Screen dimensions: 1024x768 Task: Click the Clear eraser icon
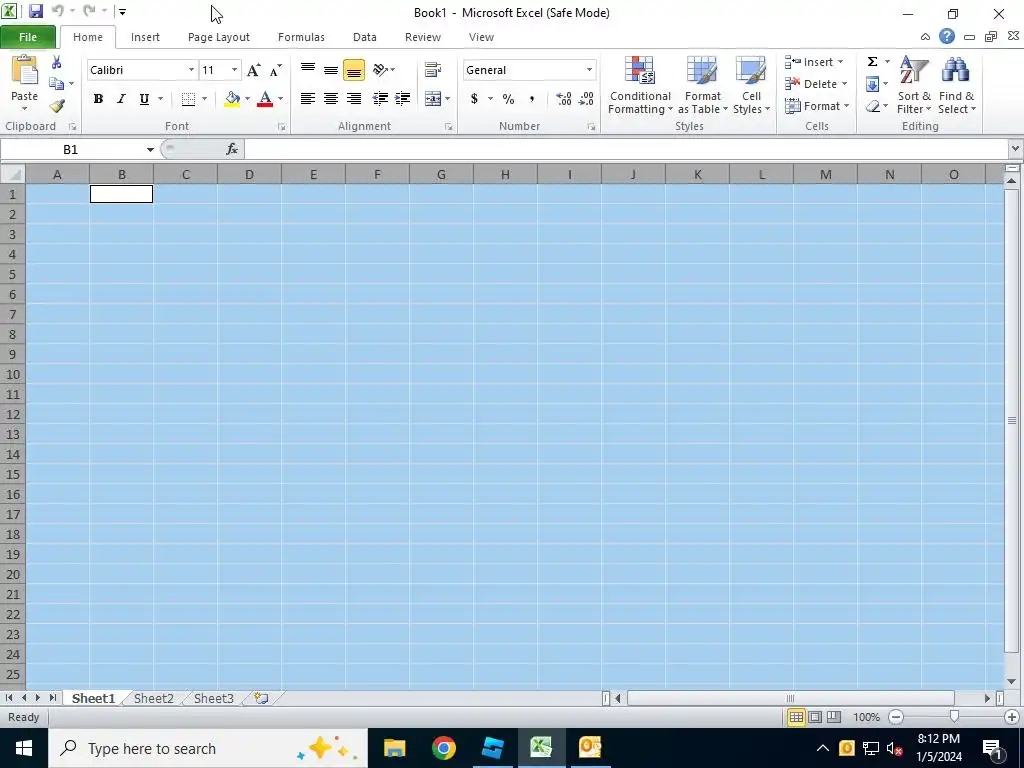872,106
